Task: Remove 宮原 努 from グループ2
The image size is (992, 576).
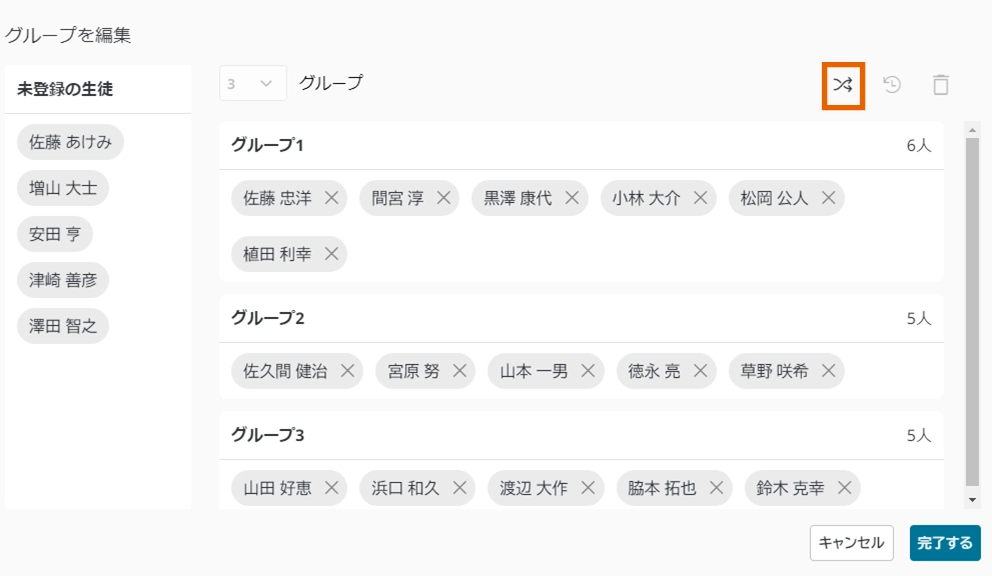Action: 457,370
